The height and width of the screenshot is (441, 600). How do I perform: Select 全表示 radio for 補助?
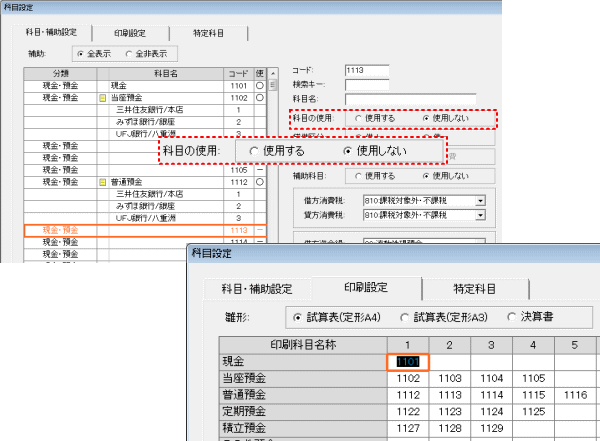tap(80, 54)
